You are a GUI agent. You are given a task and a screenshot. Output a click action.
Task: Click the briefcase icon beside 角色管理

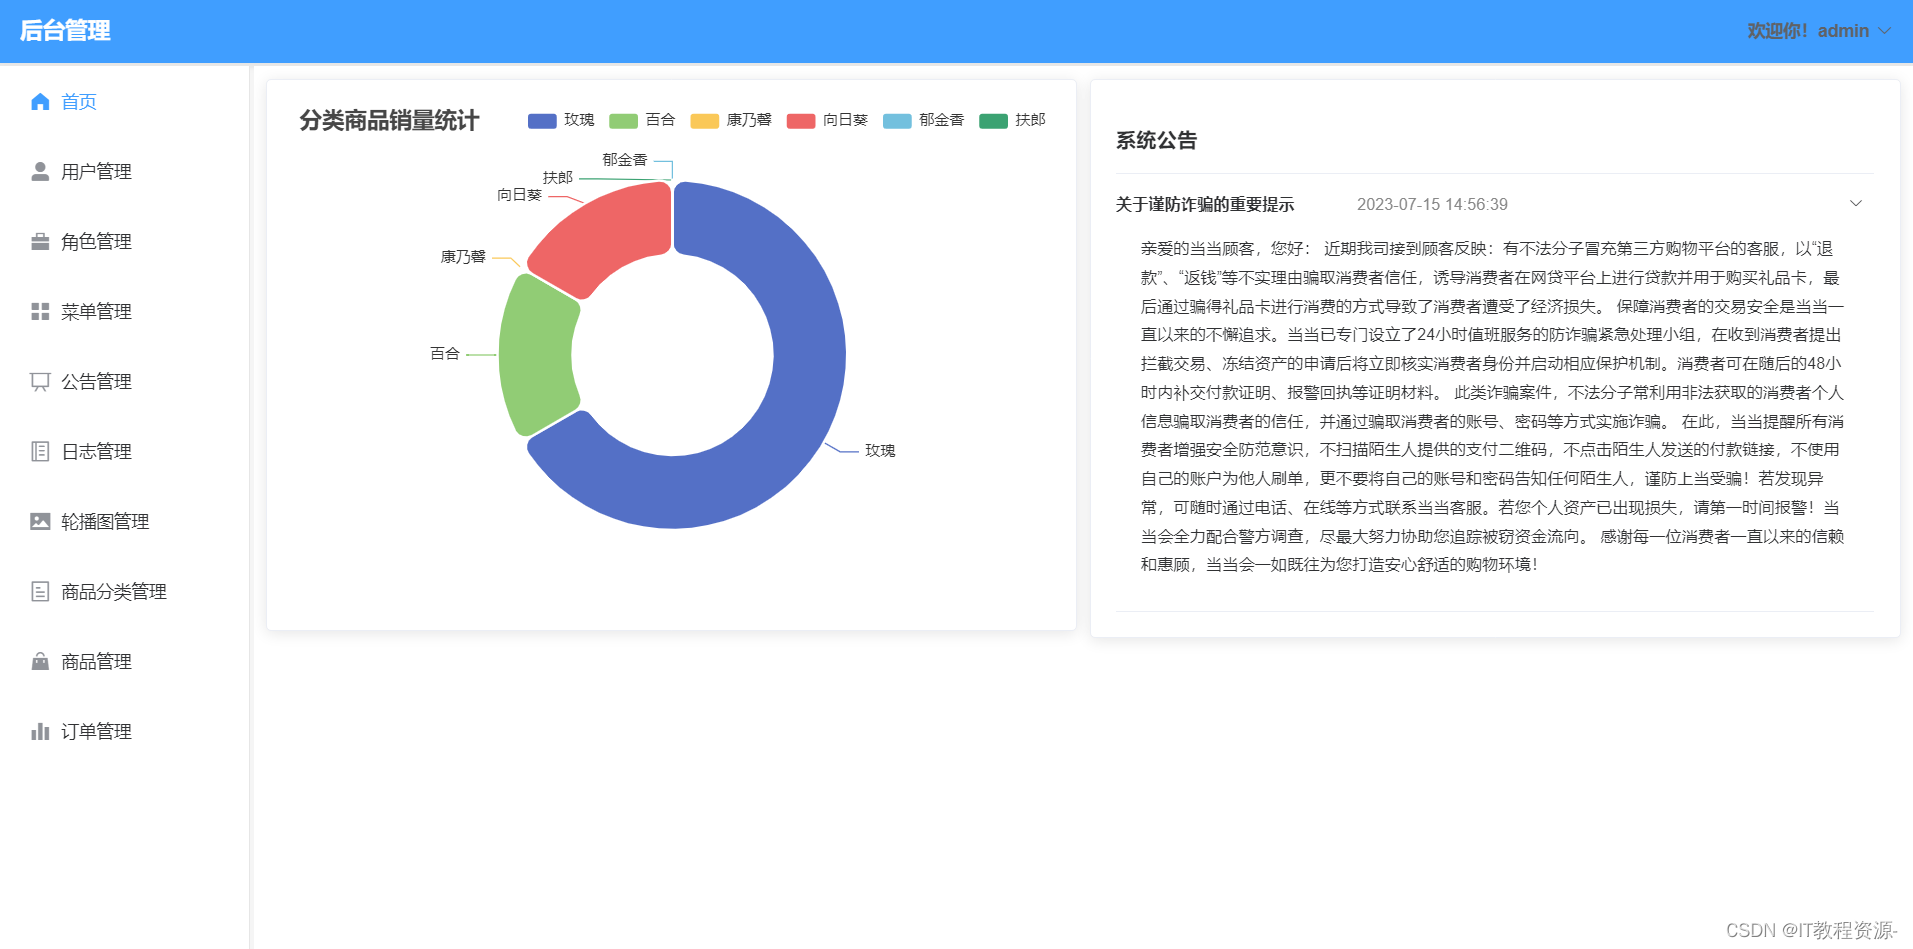pos(40,242)
